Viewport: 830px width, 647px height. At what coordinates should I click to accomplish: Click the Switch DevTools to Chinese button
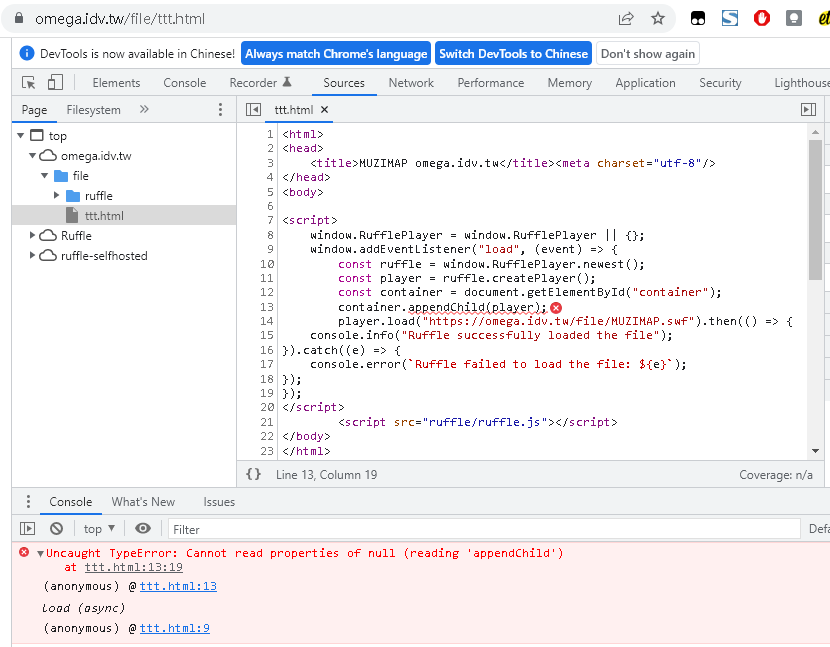513,52
